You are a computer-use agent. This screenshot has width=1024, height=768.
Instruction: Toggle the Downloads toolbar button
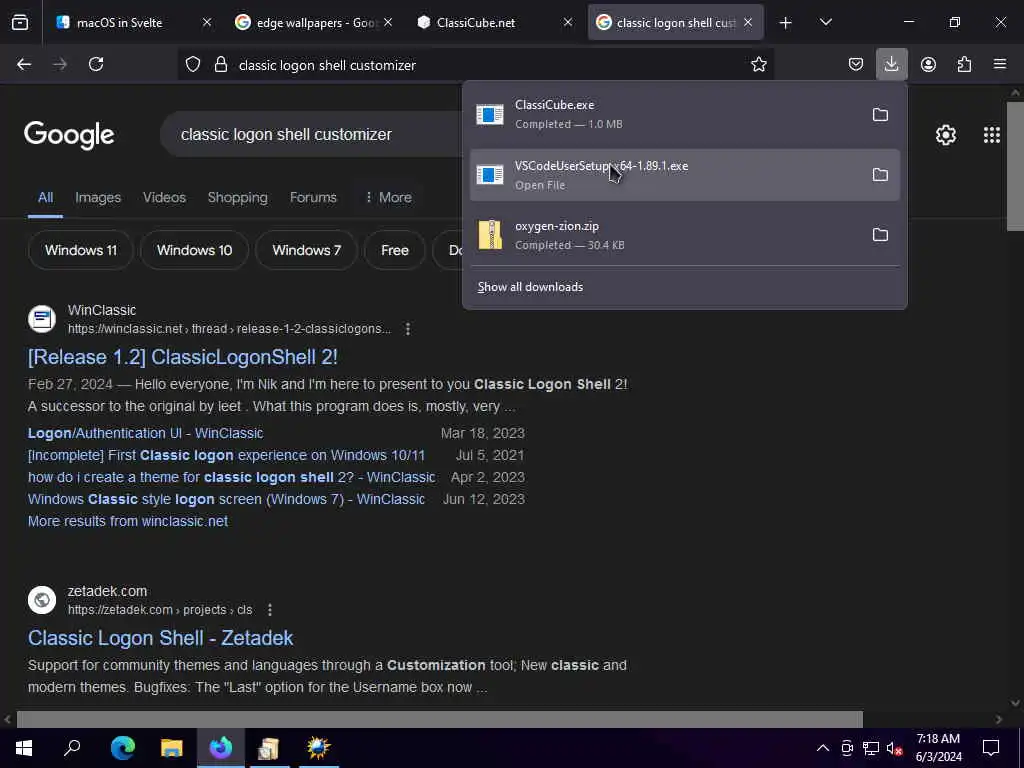(891, 64)
